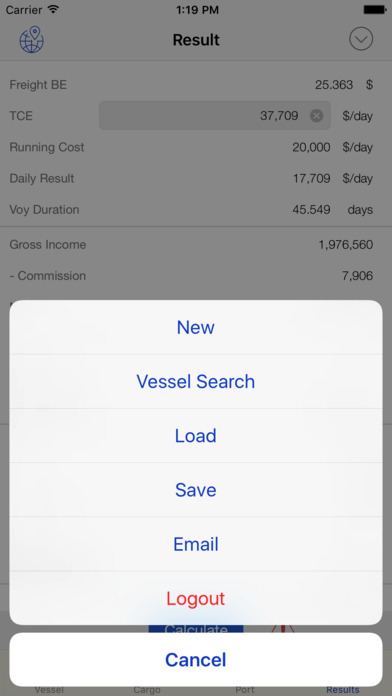The height and width of the screenshot is (696, 392).
Task: Choose Load from the action sheet
Action: click(x=196, y=435)
